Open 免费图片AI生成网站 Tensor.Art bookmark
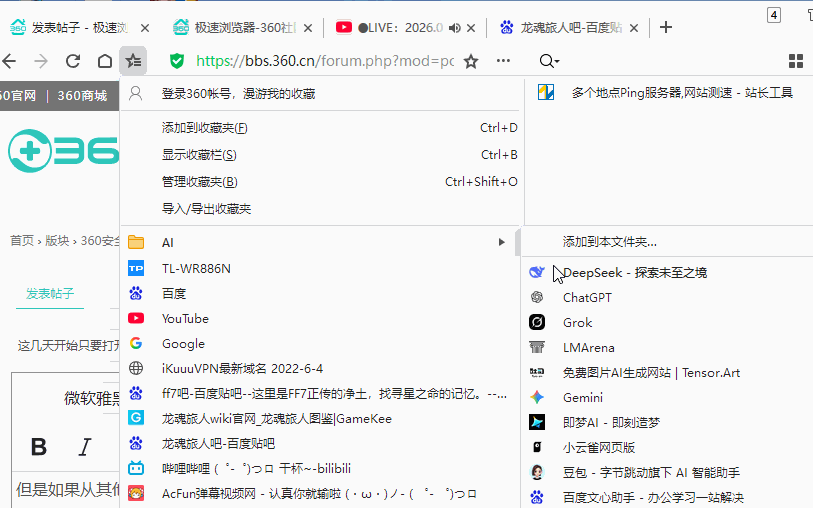This screenshot has width=813, height=508. coord(667,372)
